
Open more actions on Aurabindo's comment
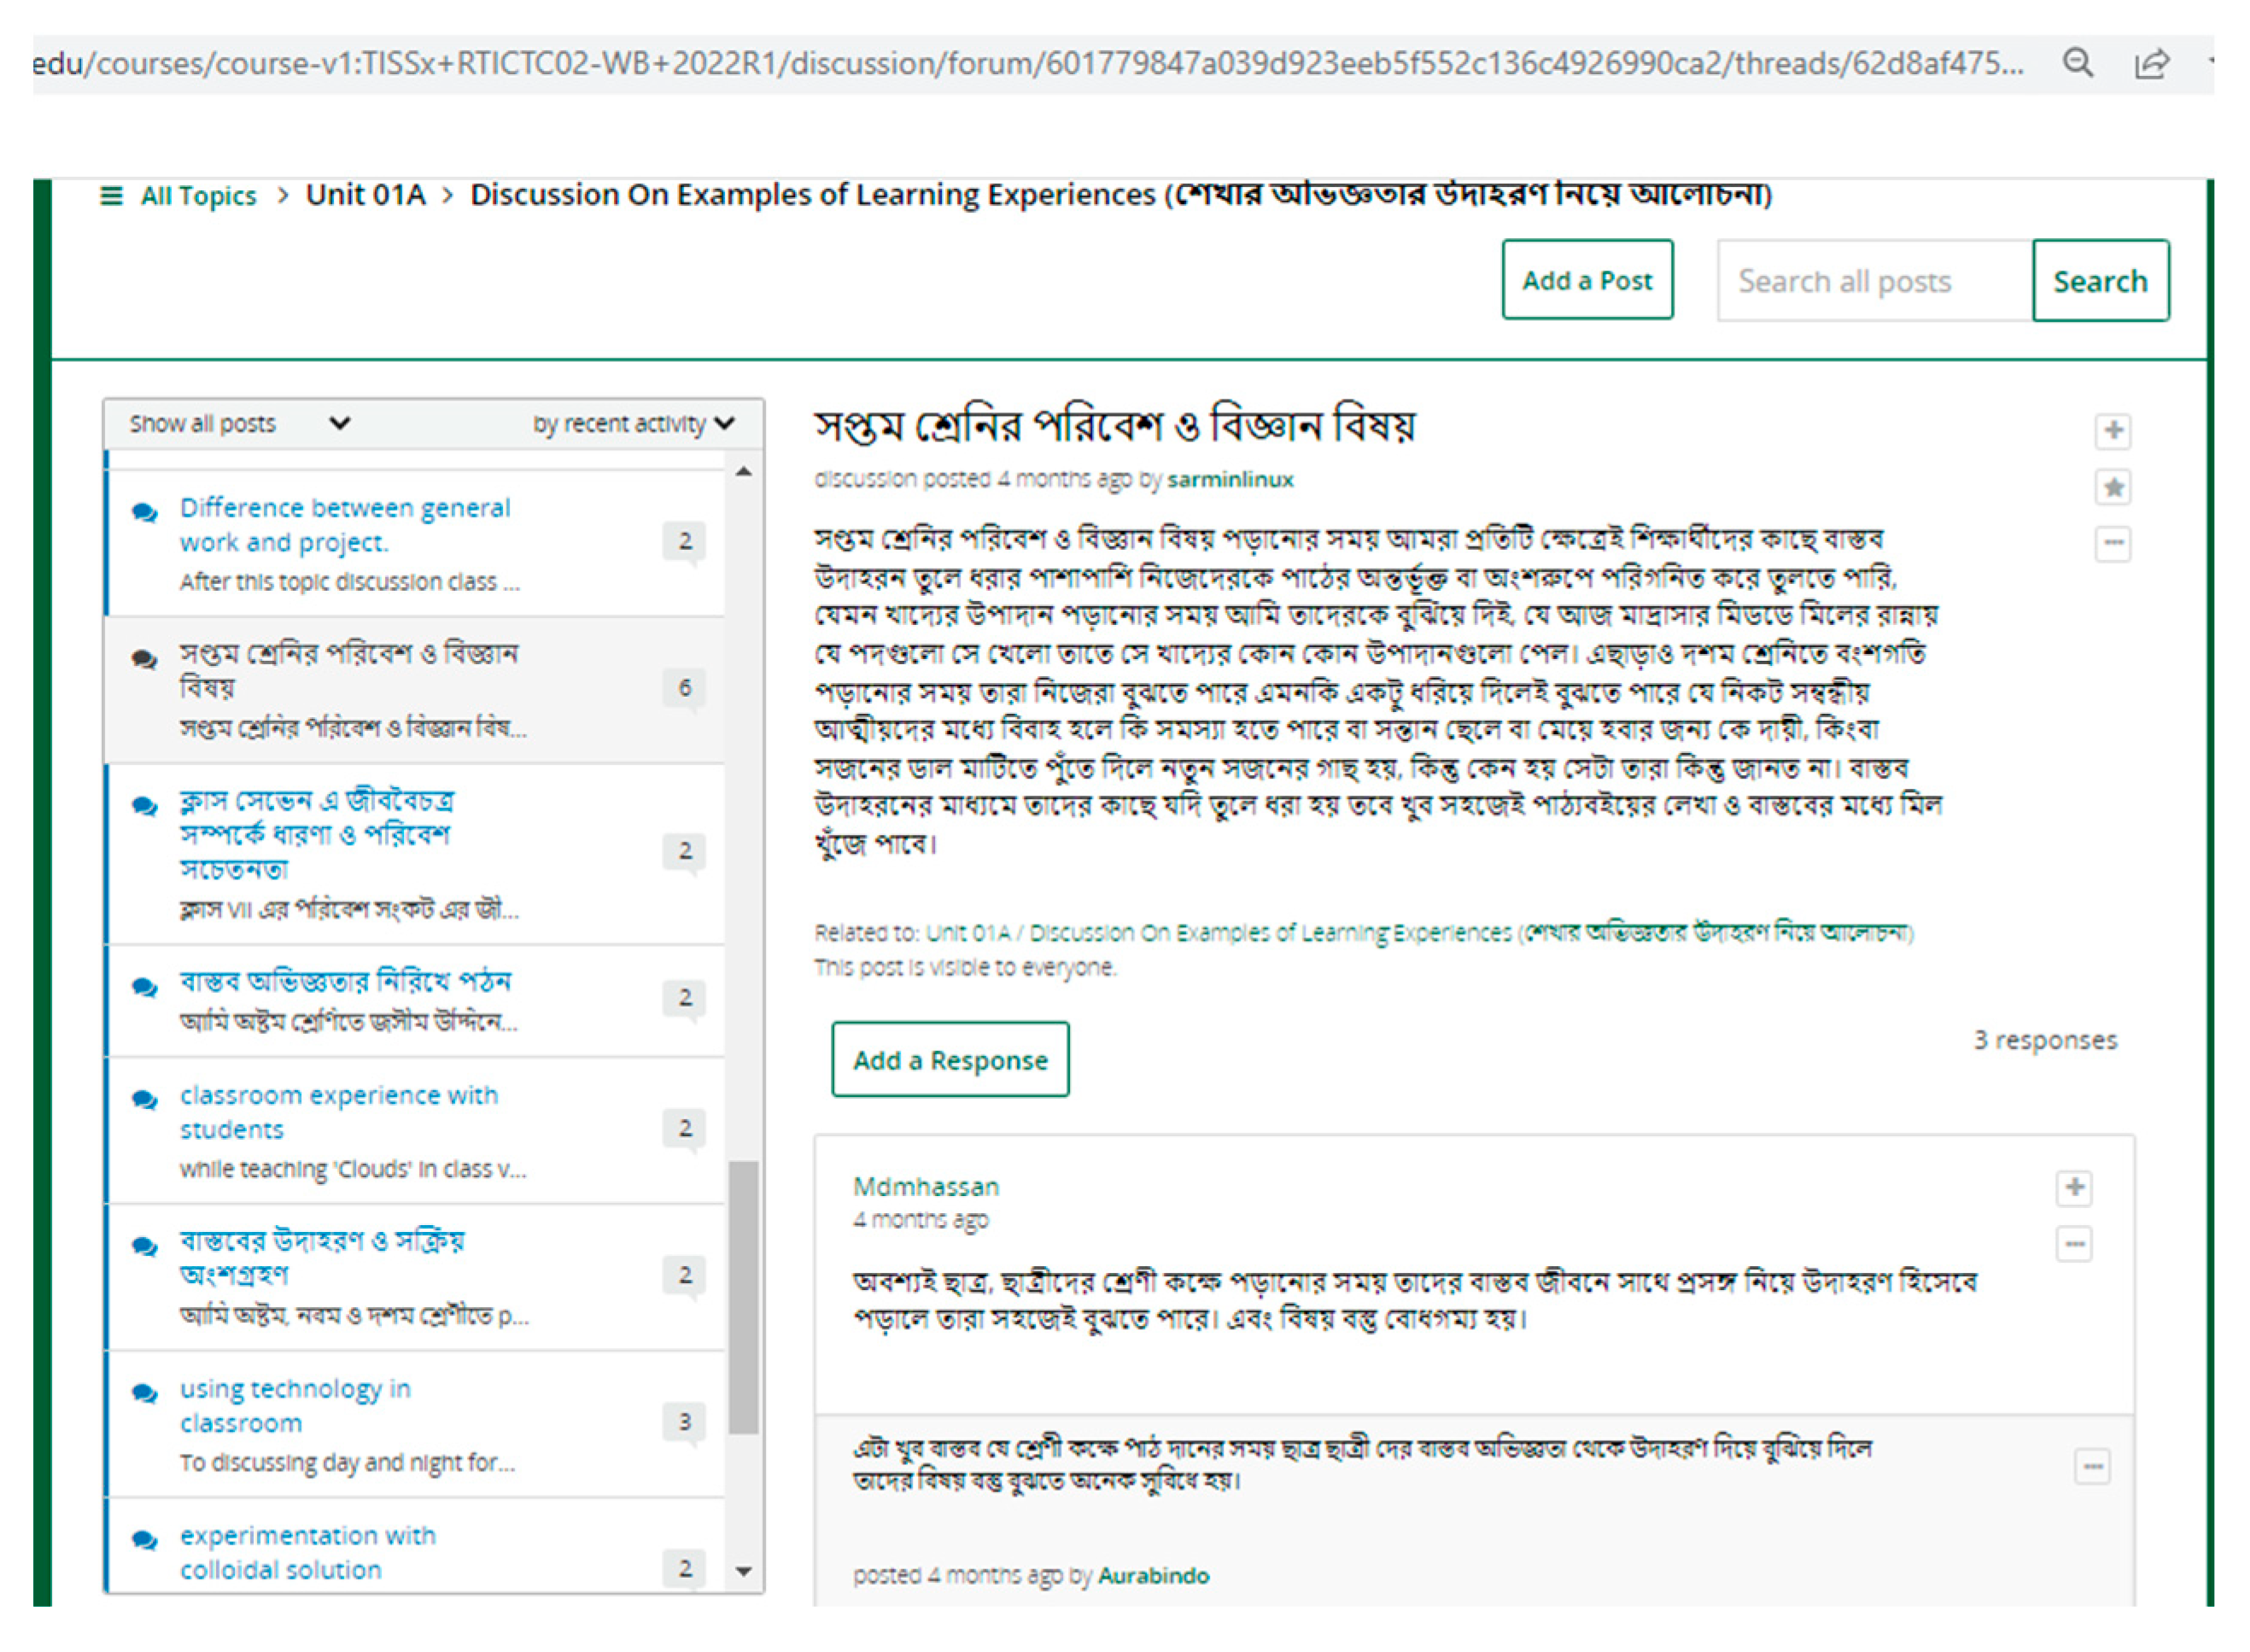click(2091, 1468)
